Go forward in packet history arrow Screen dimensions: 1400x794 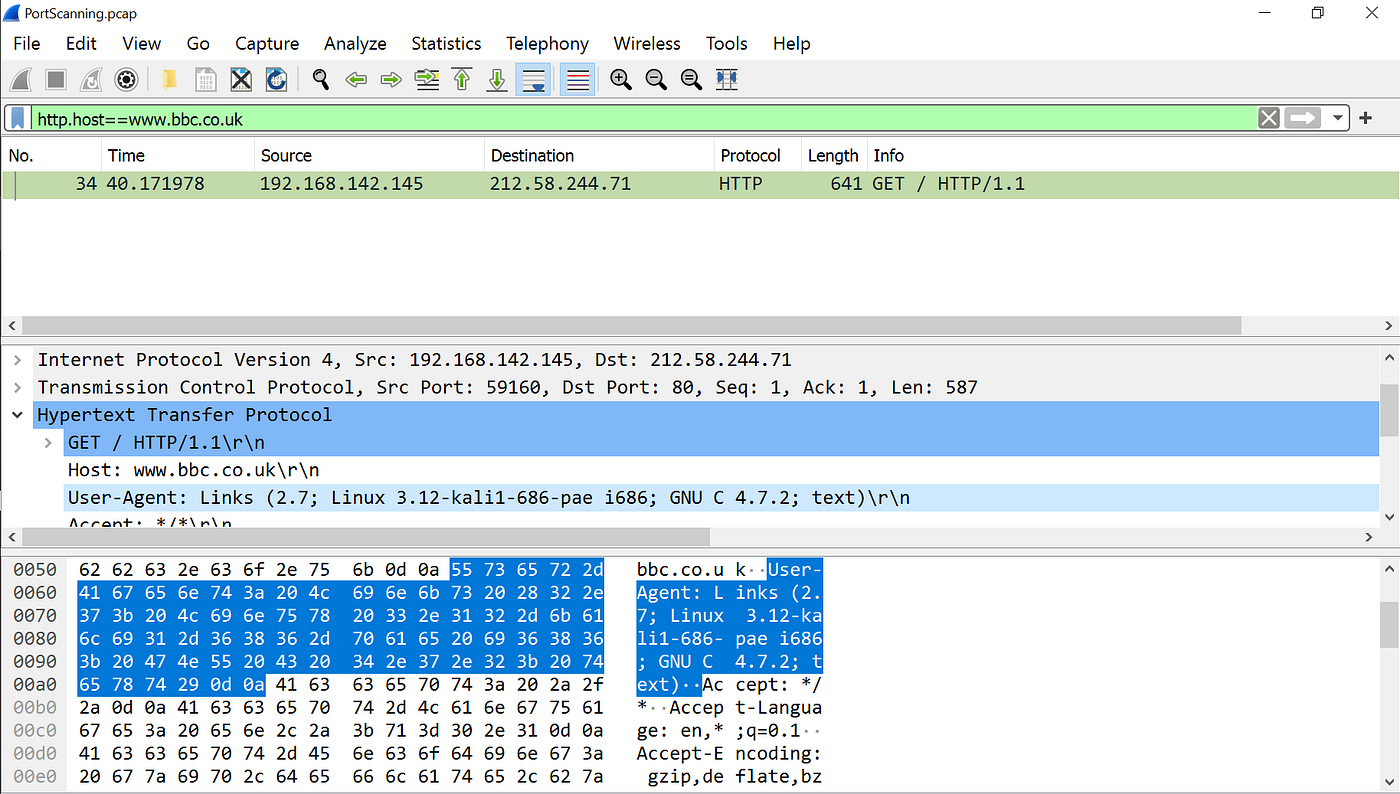(x=391, y=80)
